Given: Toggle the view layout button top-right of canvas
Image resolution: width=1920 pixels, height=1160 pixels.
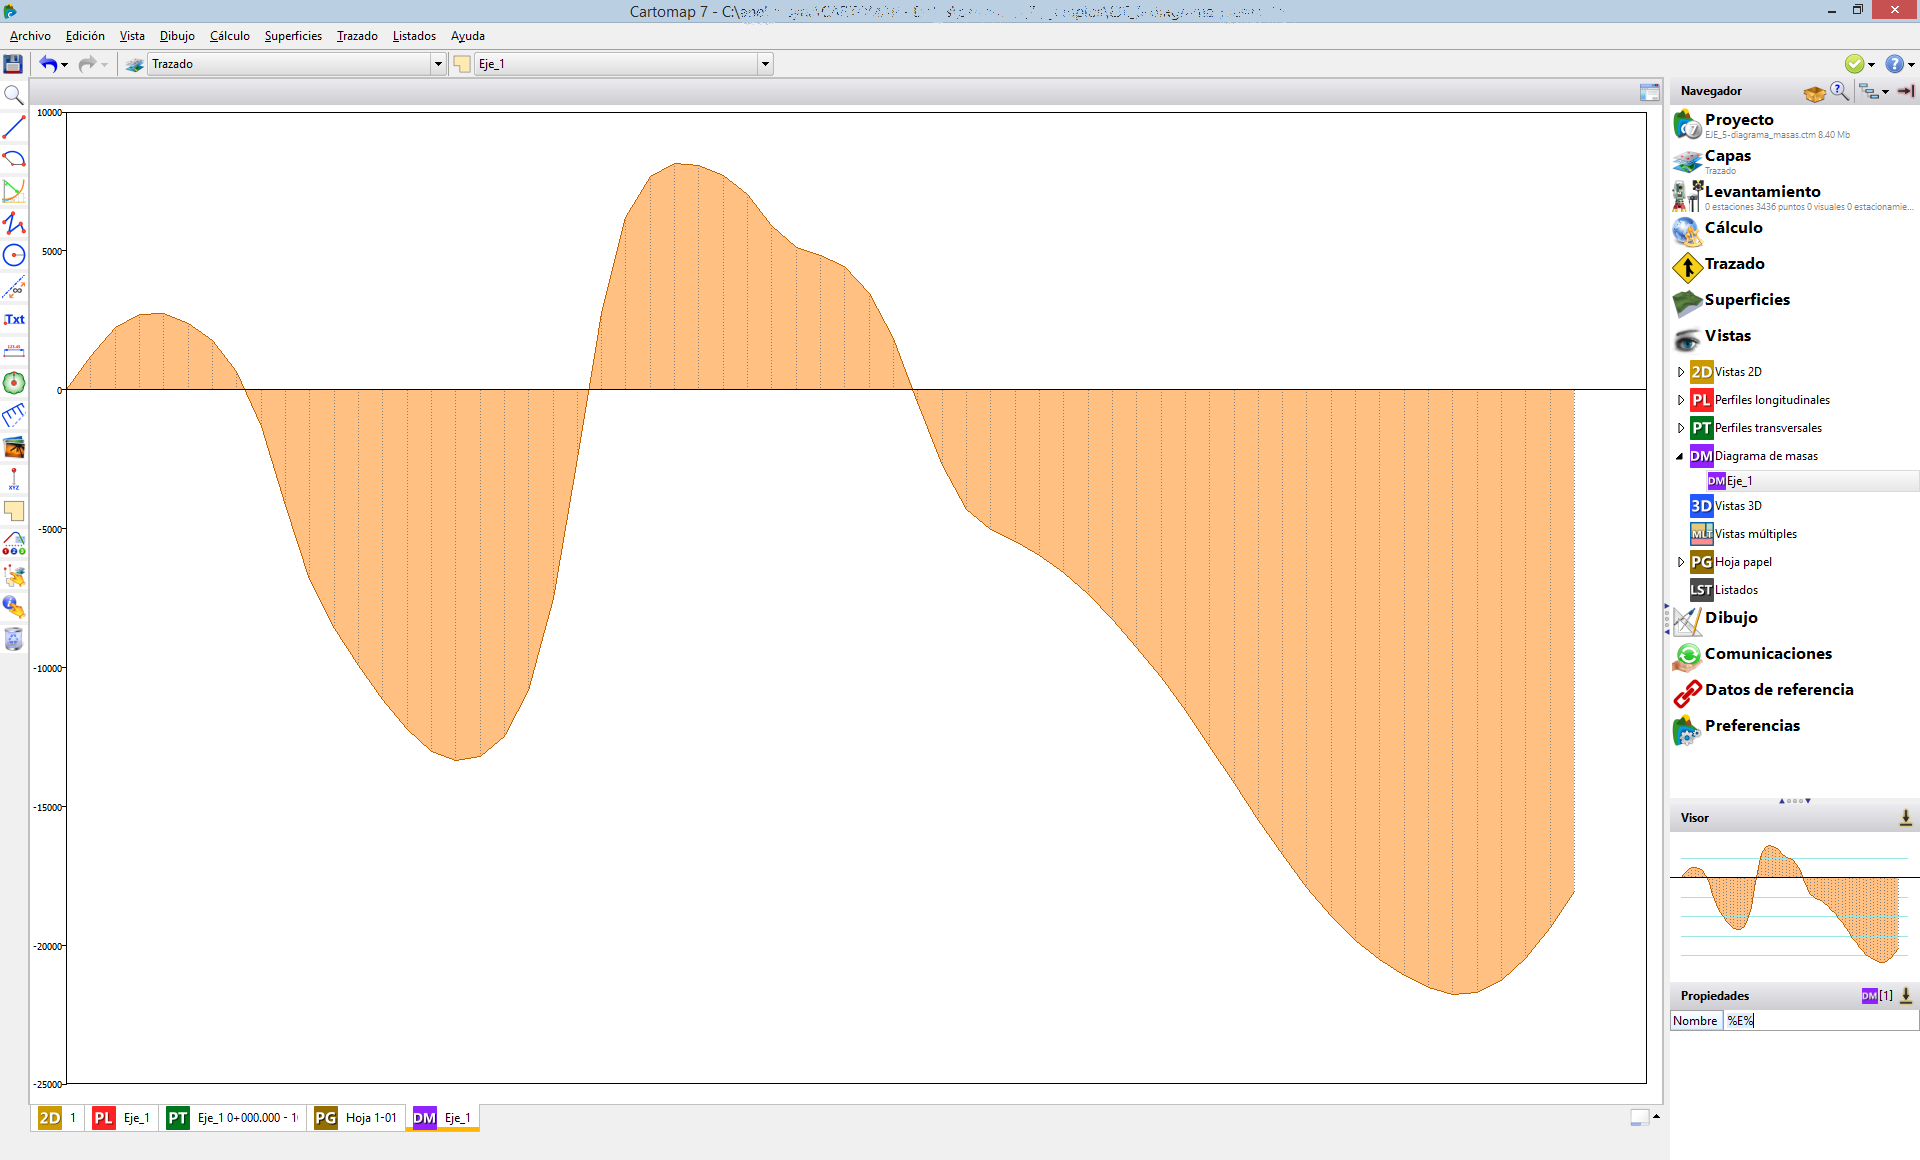Looking at the screenshot, I should pos(1649,92).
